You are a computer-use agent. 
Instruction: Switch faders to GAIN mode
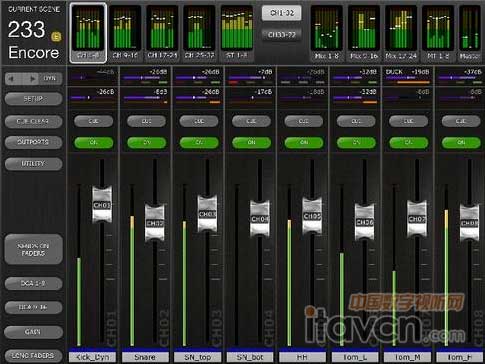33,332
